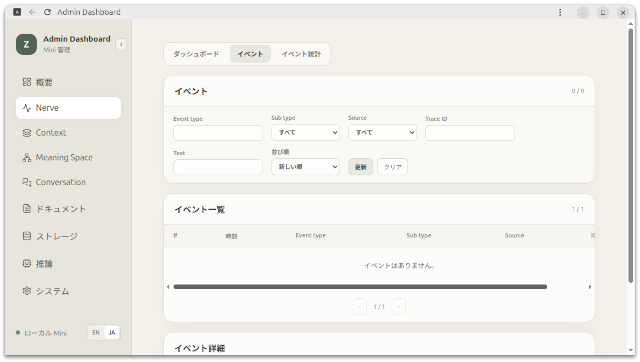Switch to the ダッシュボード tab
This screenshot has width=640, height=362.
(196, 54)
